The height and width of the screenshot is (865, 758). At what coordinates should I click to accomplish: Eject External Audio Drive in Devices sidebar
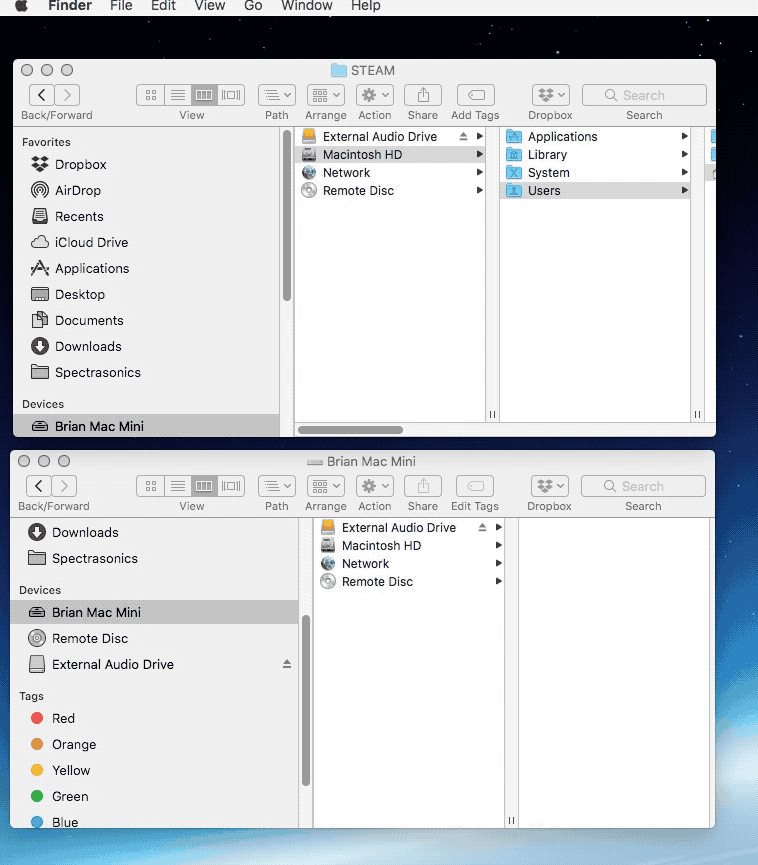click(287, 664)
